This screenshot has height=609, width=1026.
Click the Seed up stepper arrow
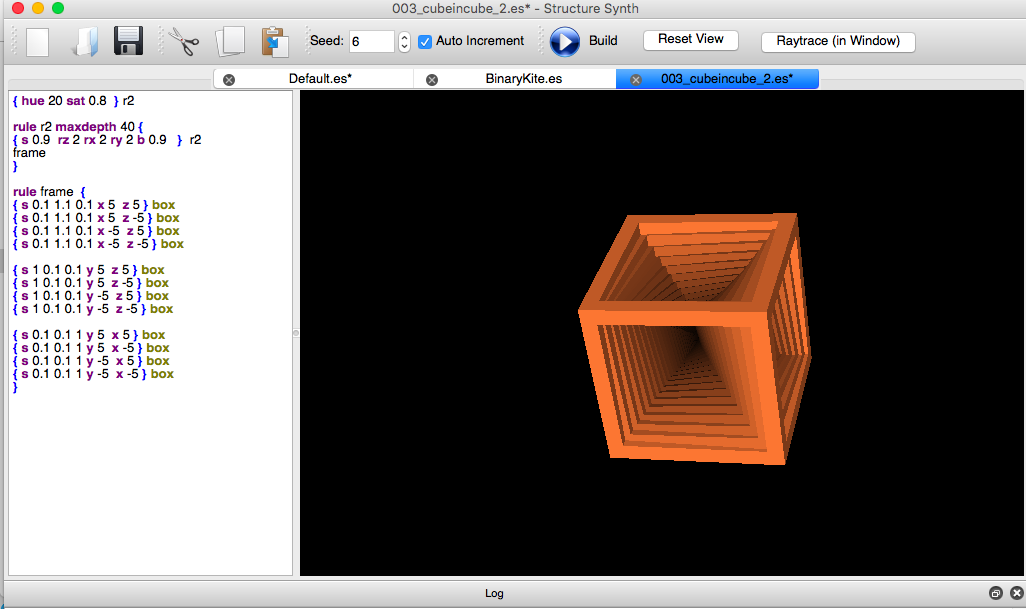point(403,36)
